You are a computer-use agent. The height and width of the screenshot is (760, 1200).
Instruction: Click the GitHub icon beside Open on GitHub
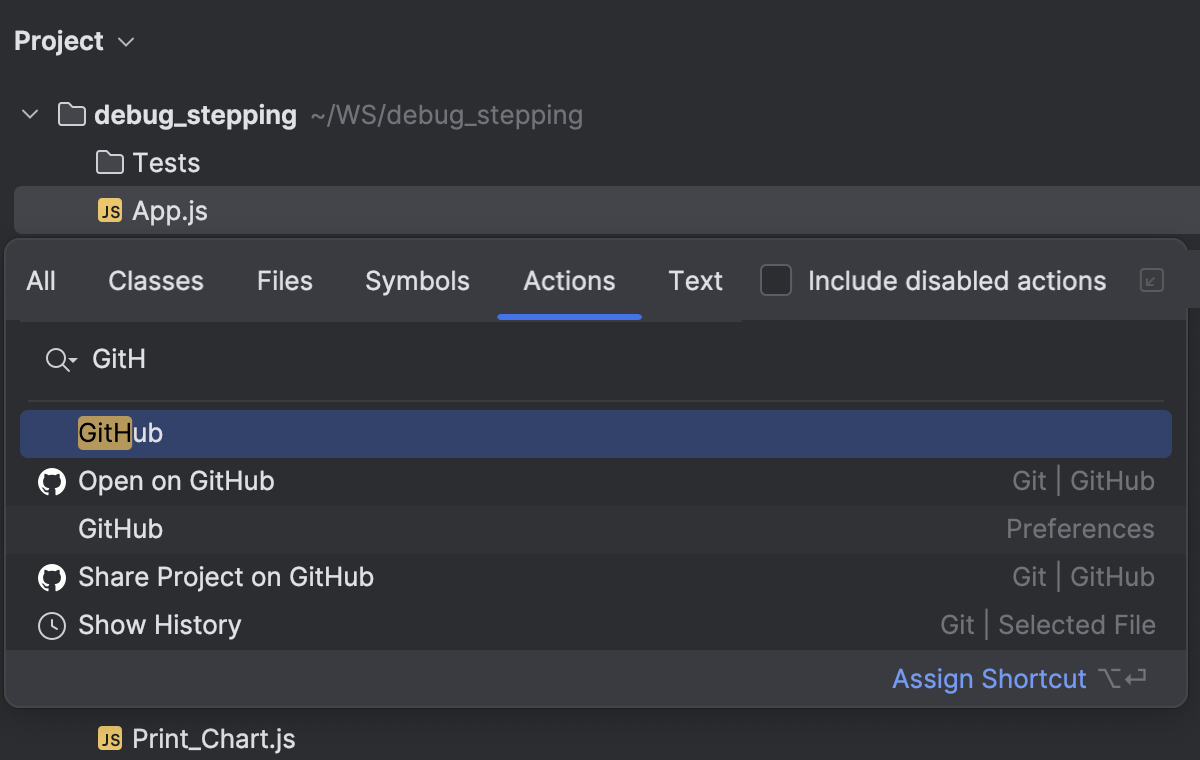(x=51, y=481)
